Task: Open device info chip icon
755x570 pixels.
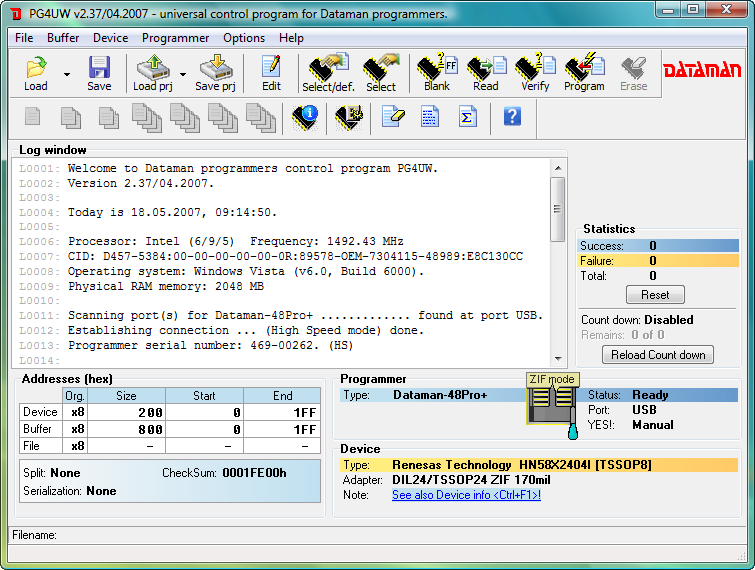Action: [x=304, y=117]
